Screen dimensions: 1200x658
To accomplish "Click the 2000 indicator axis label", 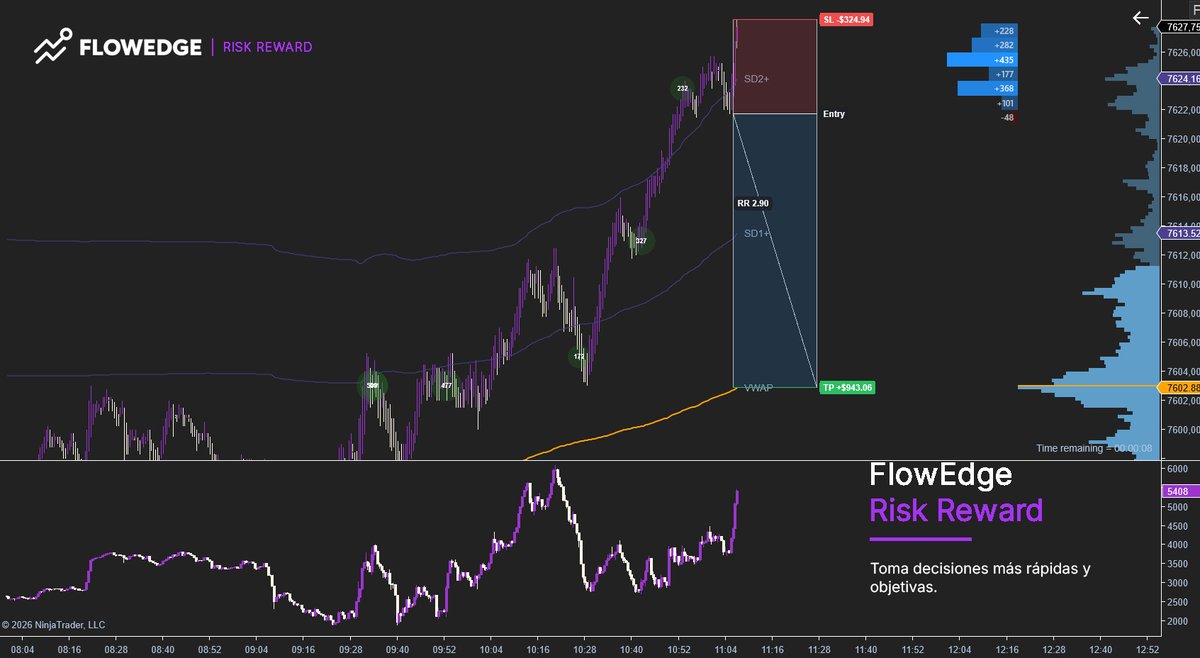I will (x=1176, y=621).
